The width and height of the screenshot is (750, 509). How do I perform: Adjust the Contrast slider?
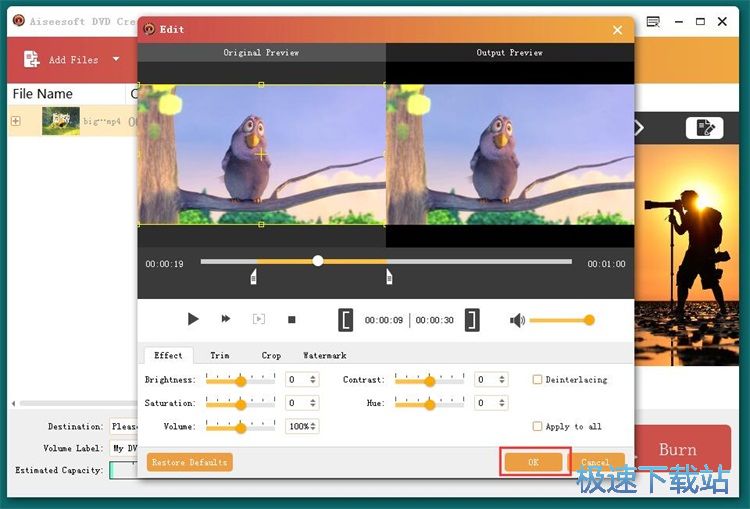coord(430,380)
